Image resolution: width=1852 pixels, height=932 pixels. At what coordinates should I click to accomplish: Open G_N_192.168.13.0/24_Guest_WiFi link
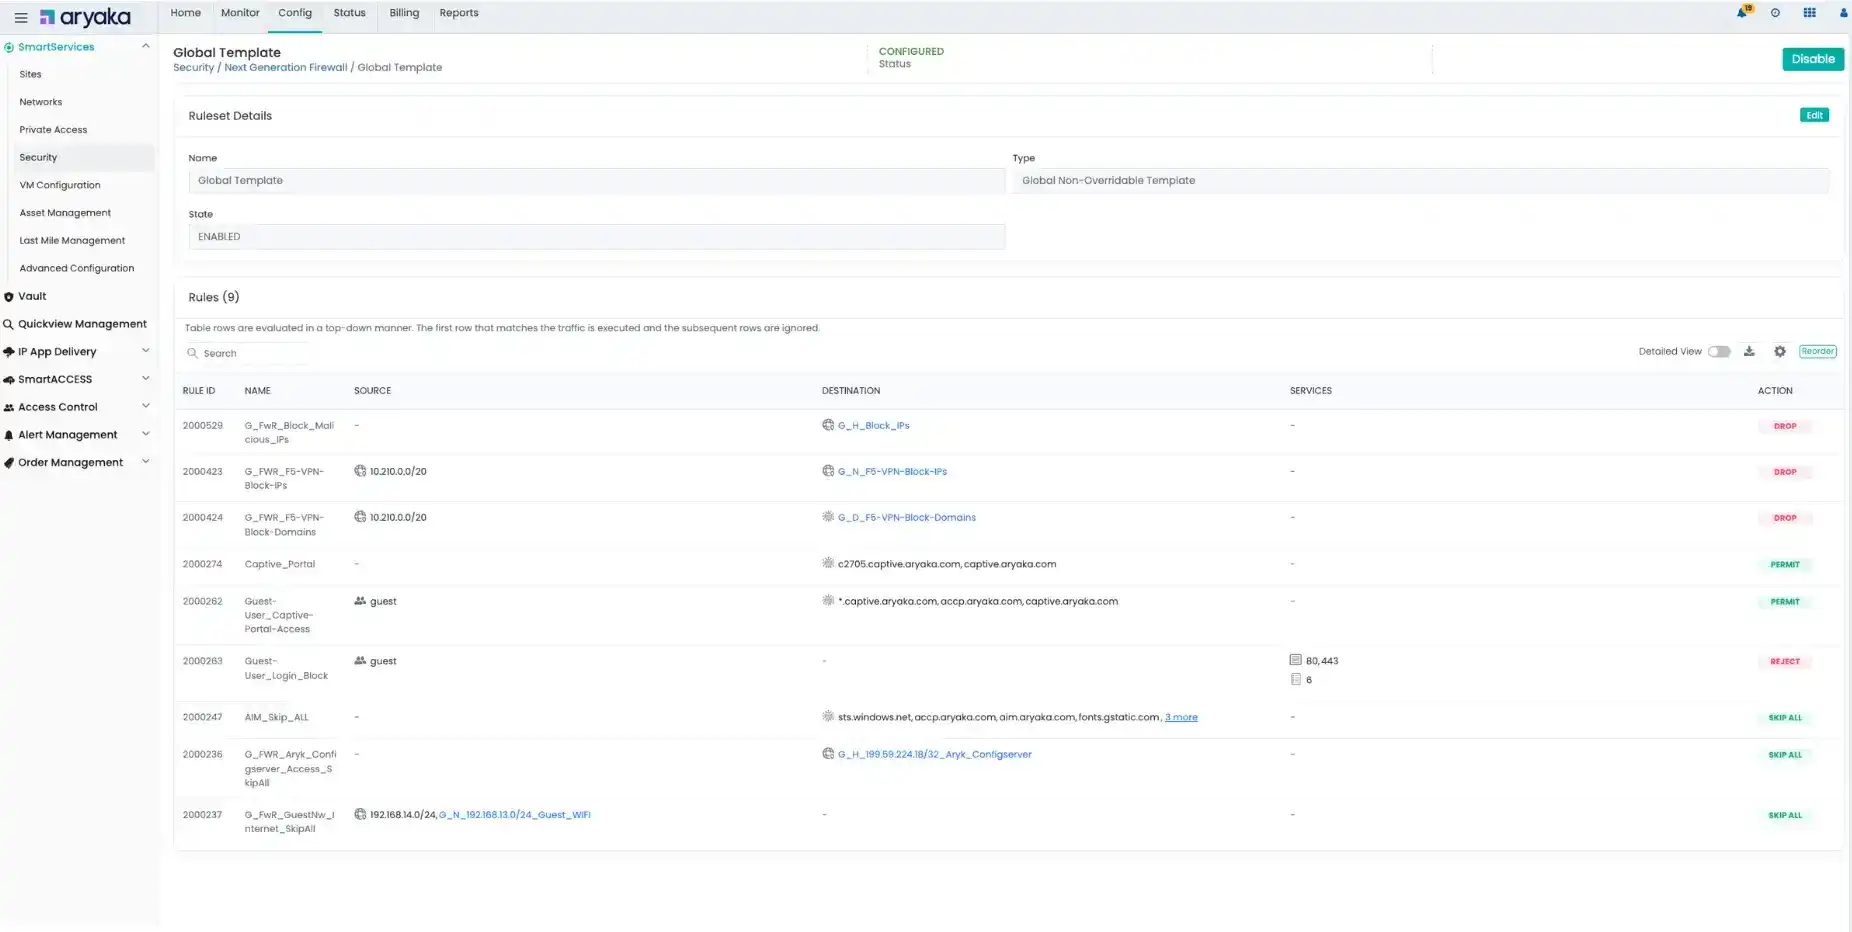tap(515, 815)
